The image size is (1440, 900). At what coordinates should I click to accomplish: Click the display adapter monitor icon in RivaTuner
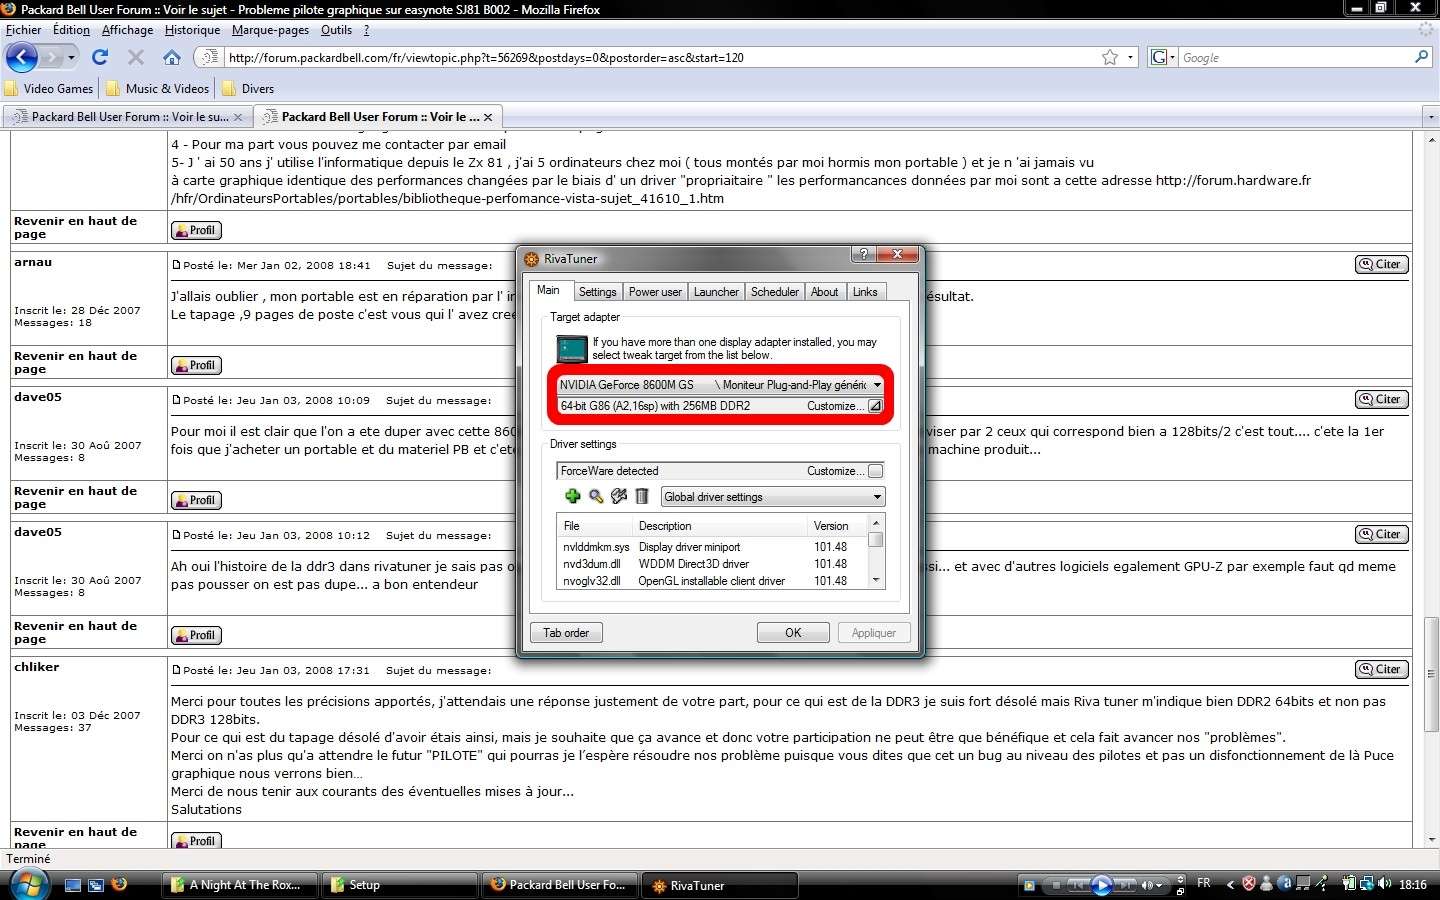[x=572, y=349]
